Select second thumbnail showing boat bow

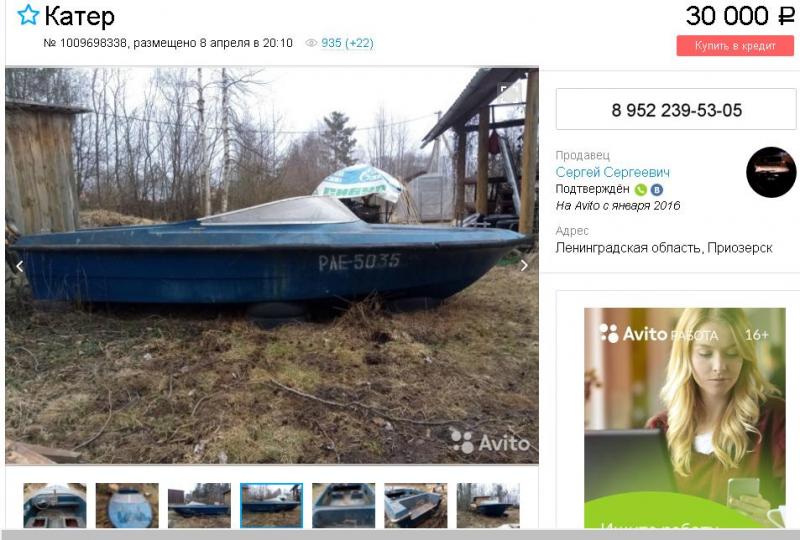click(x=127, y=505)
